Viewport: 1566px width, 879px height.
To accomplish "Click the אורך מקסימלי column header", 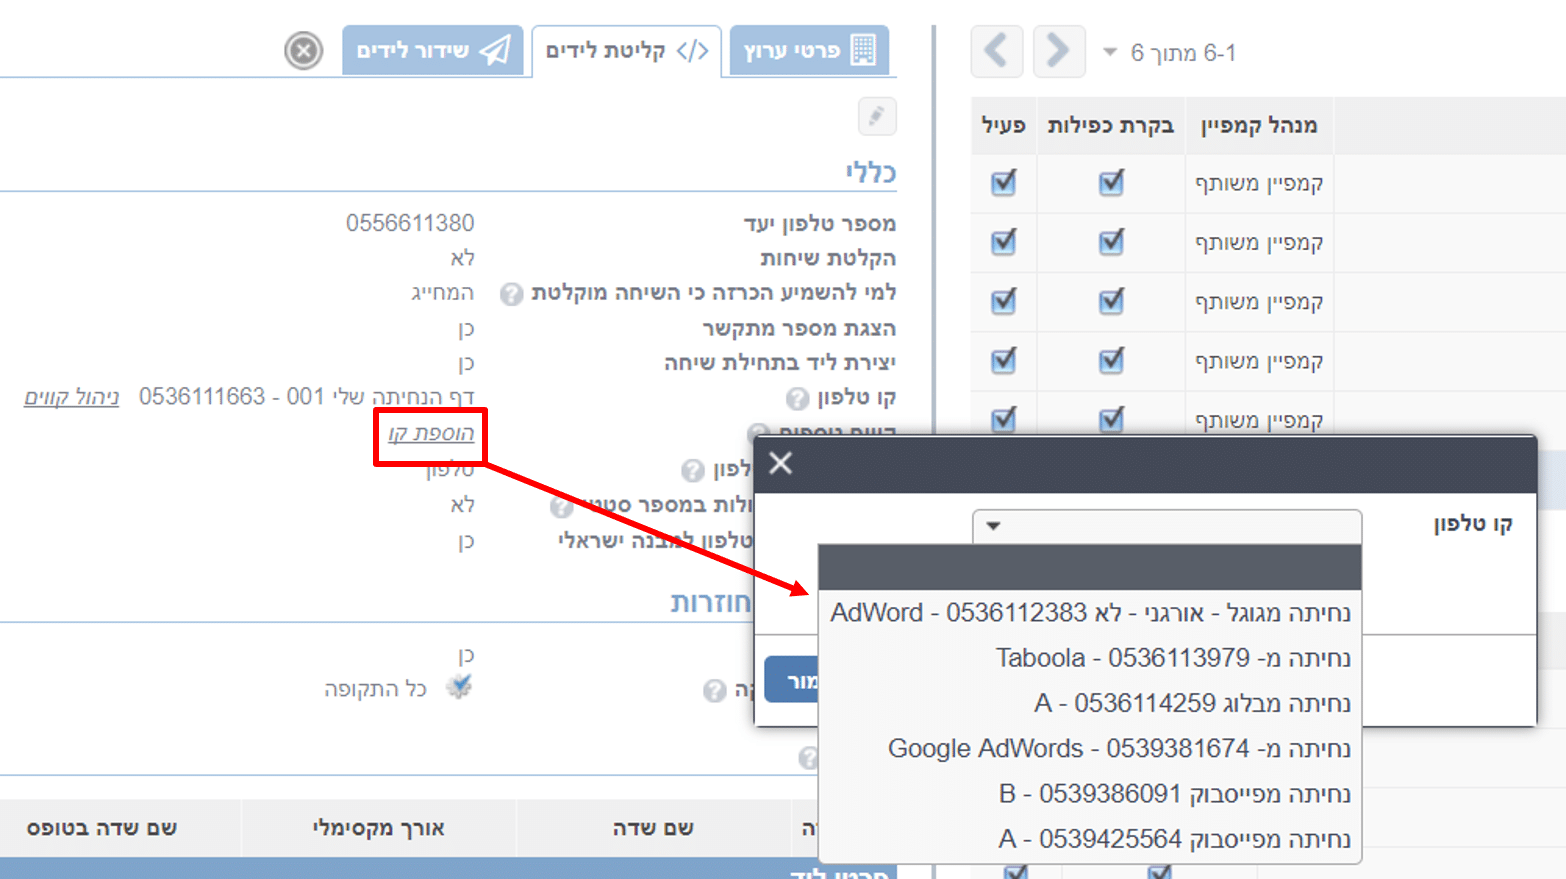I will click(378, 828).
